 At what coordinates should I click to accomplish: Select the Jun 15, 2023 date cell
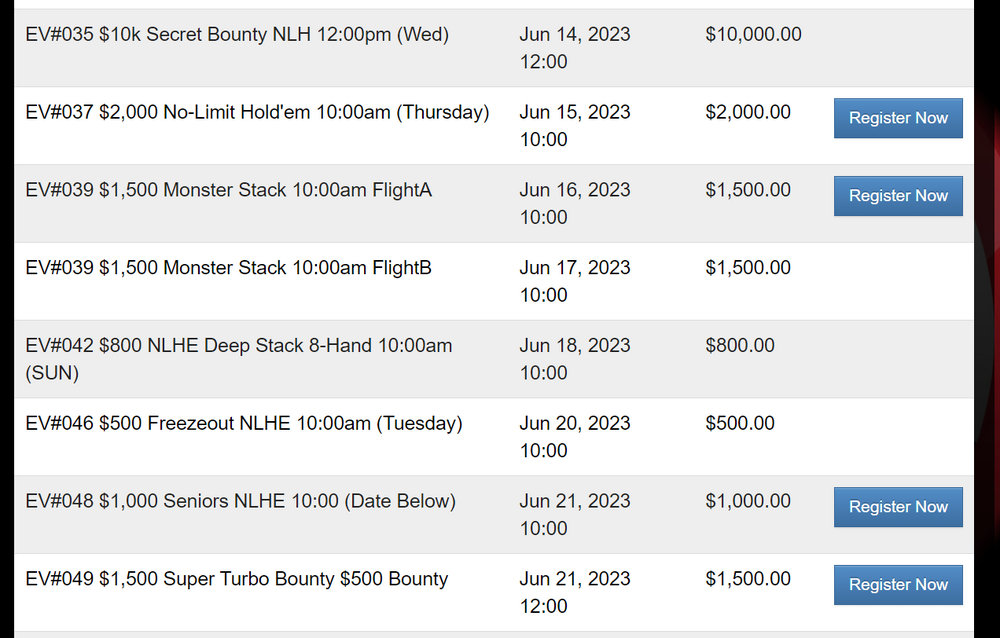pos(575,125)
